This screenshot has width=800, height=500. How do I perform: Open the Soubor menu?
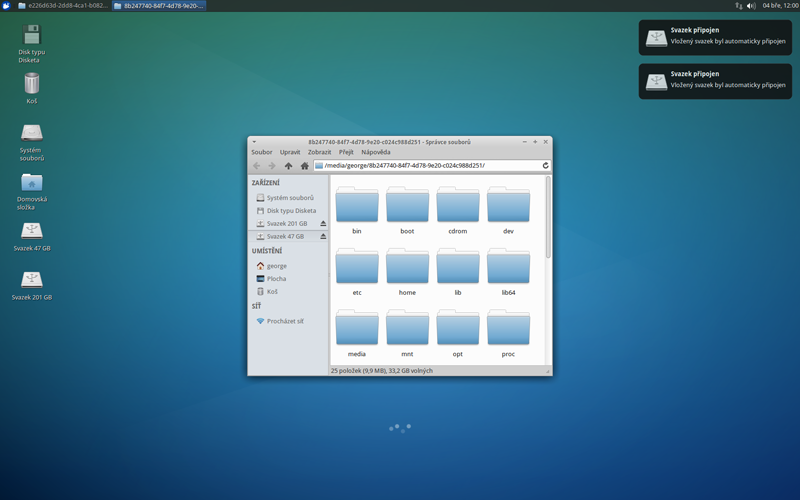262,153
